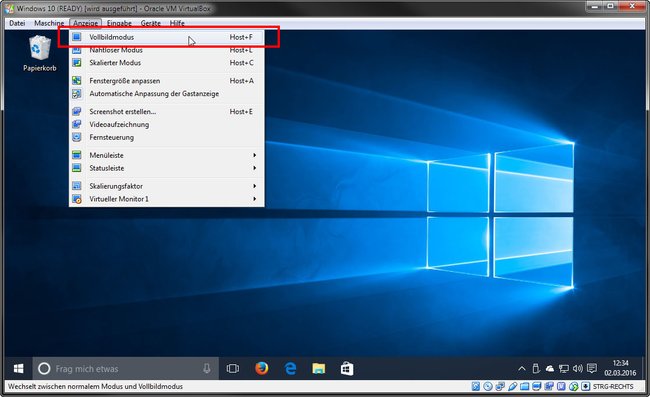Toggle the guest volume speaker icon
Image resolution: width=650 pixels, height=397 pixels.
pyautogui.click(x=577, y=368)
